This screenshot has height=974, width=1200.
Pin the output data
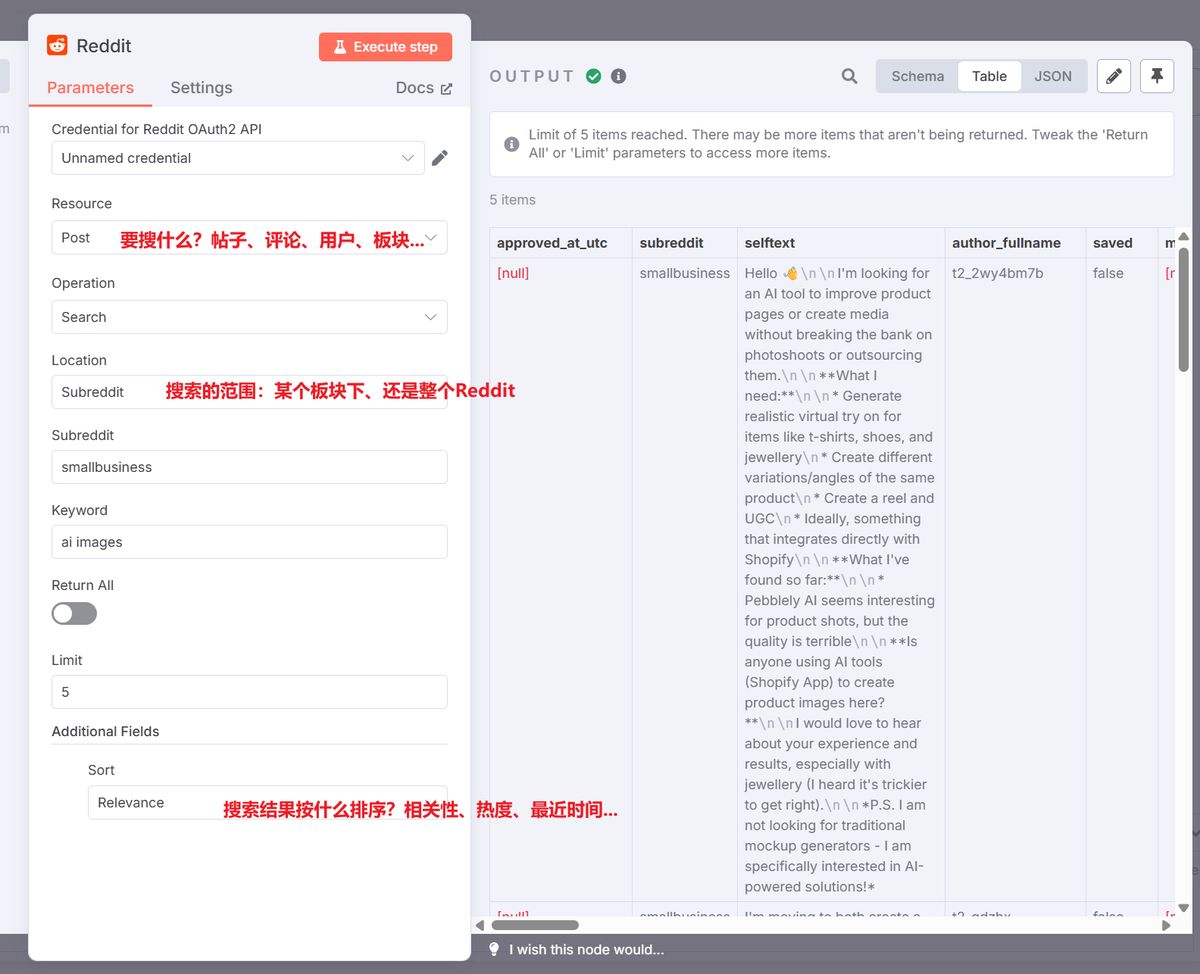pyautogui.click(x=1156, y=76)
